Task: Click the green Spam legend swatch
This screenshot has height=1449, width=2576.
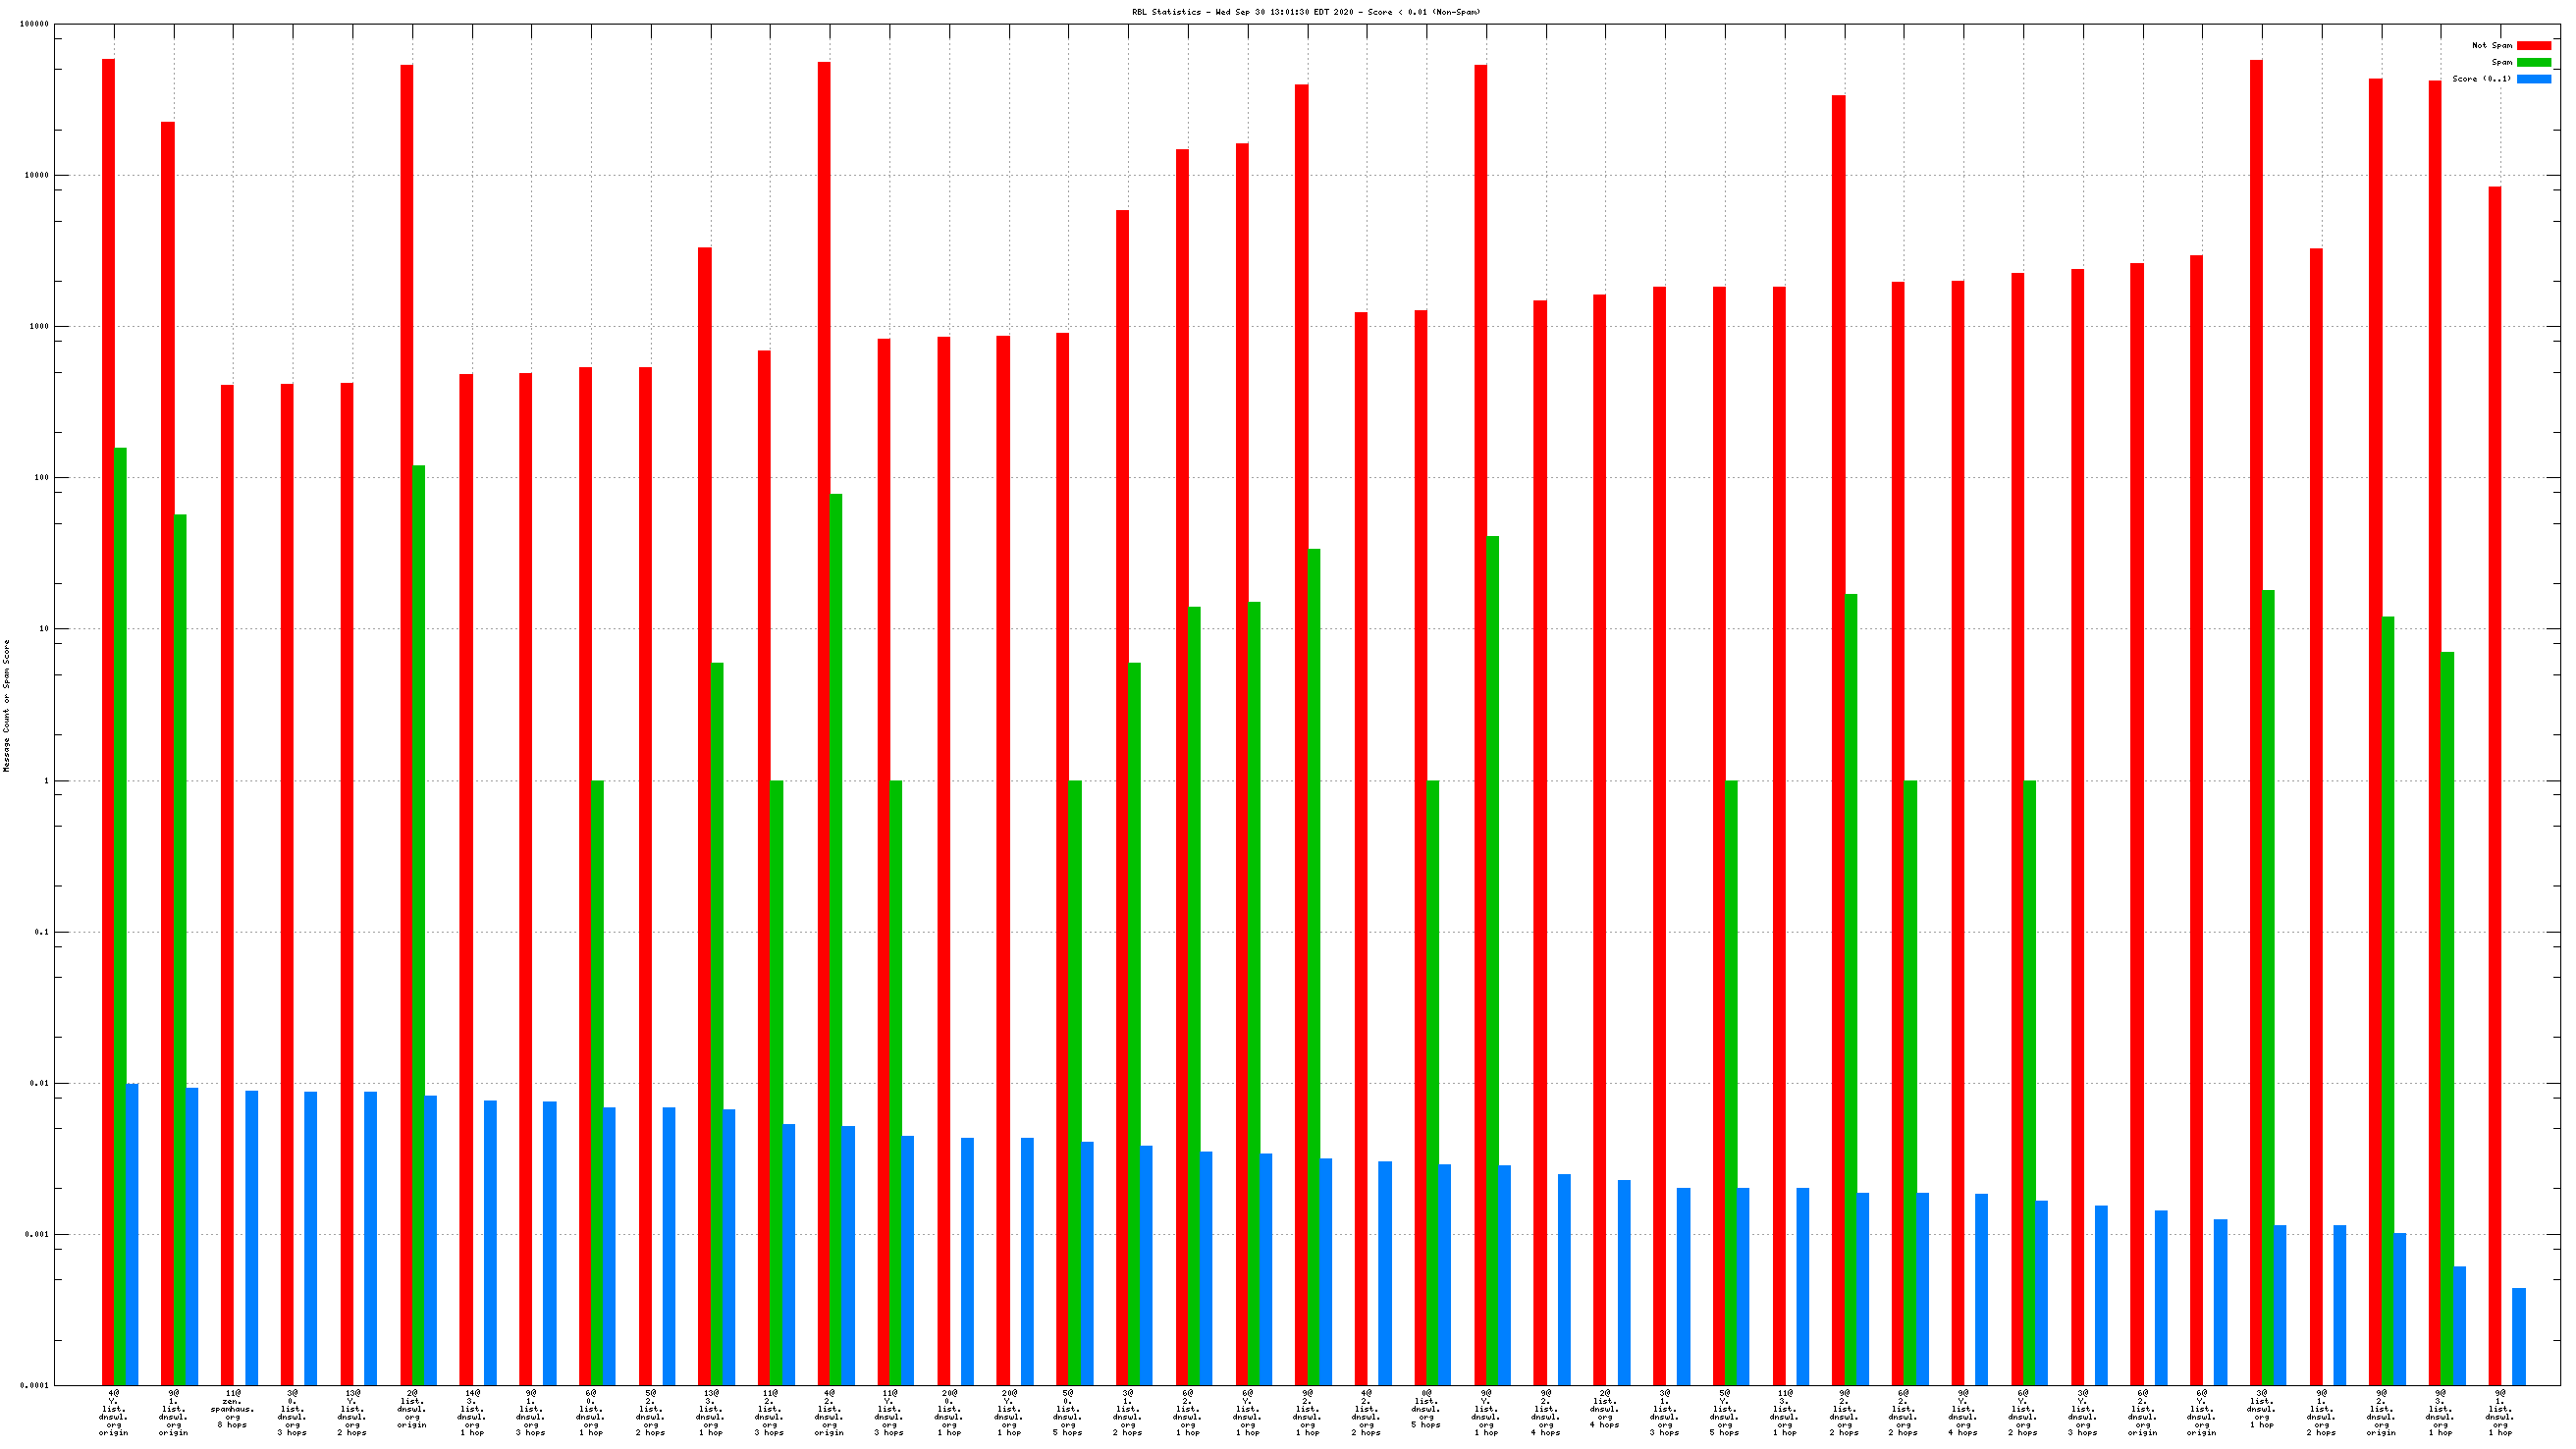Action: (2533, 62)
